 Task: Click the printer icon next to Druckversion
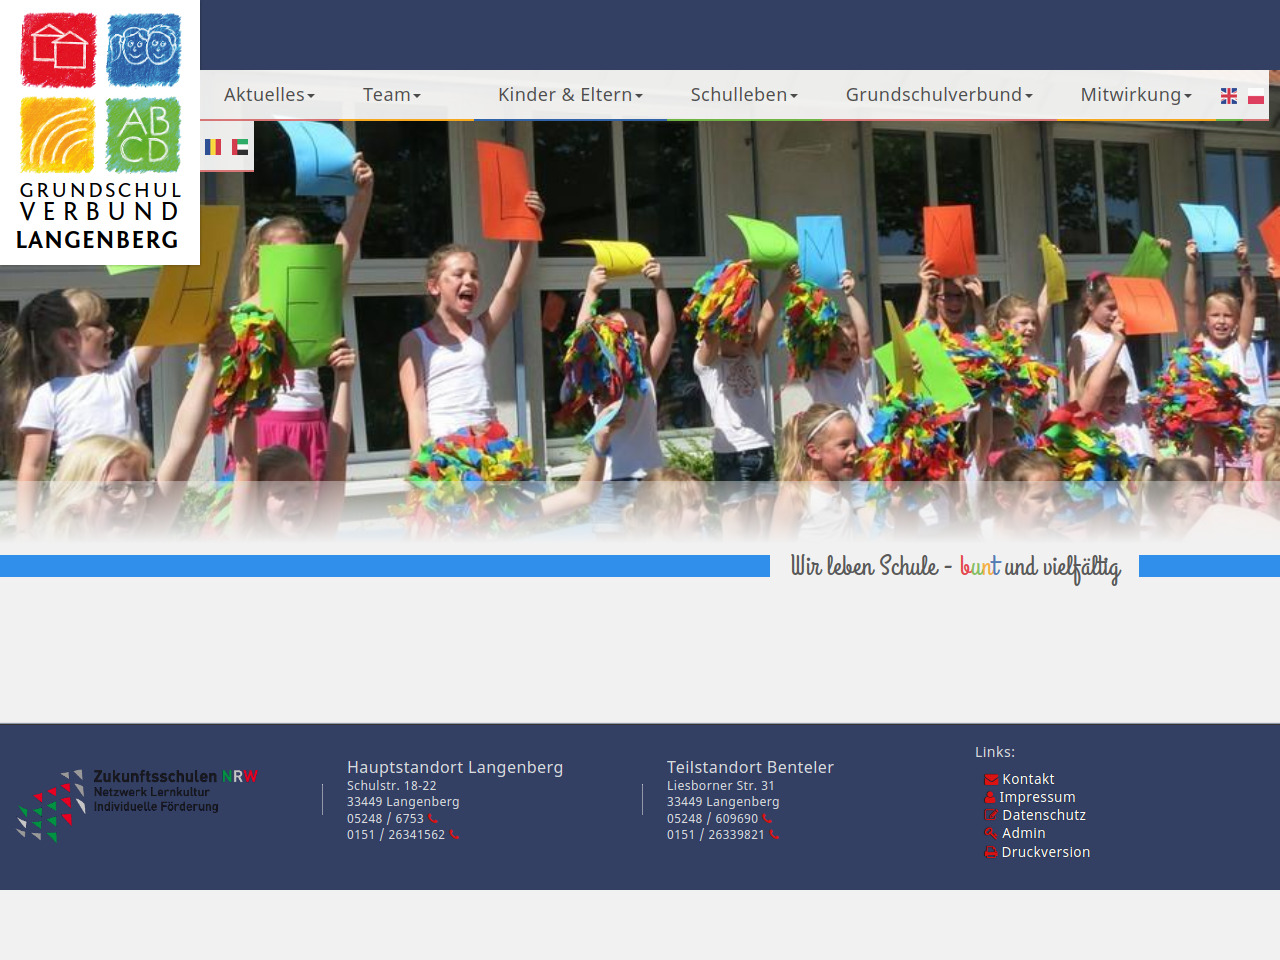pyautogui.click(x=991, y=852)
